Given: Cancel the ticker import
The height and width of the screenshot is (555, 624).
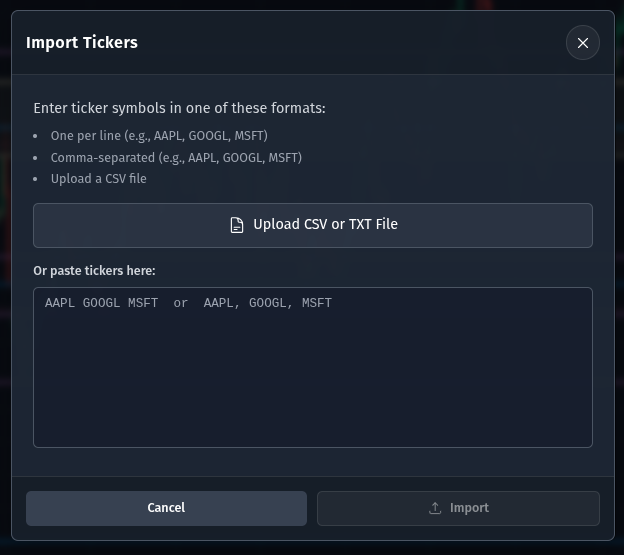Looking at the screenshot, I should pos(166,508).
